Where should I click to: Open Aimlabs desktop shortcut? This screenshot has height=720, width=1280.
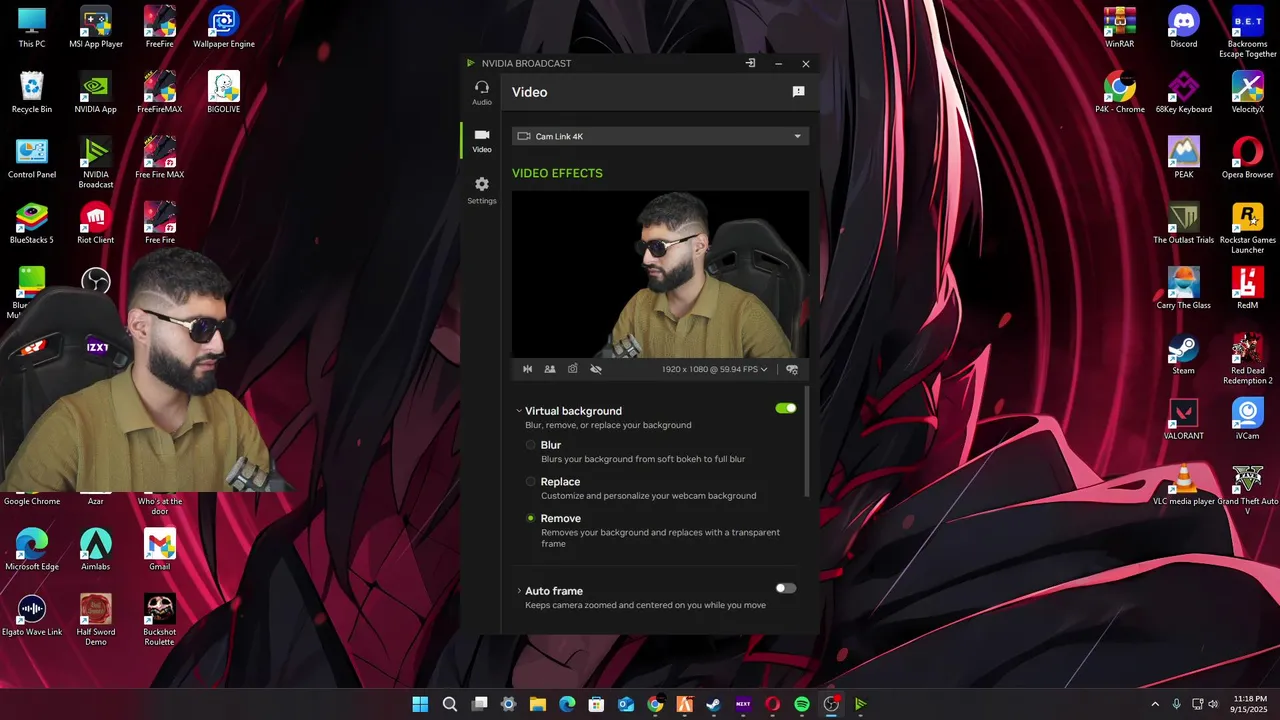[96, 550]
